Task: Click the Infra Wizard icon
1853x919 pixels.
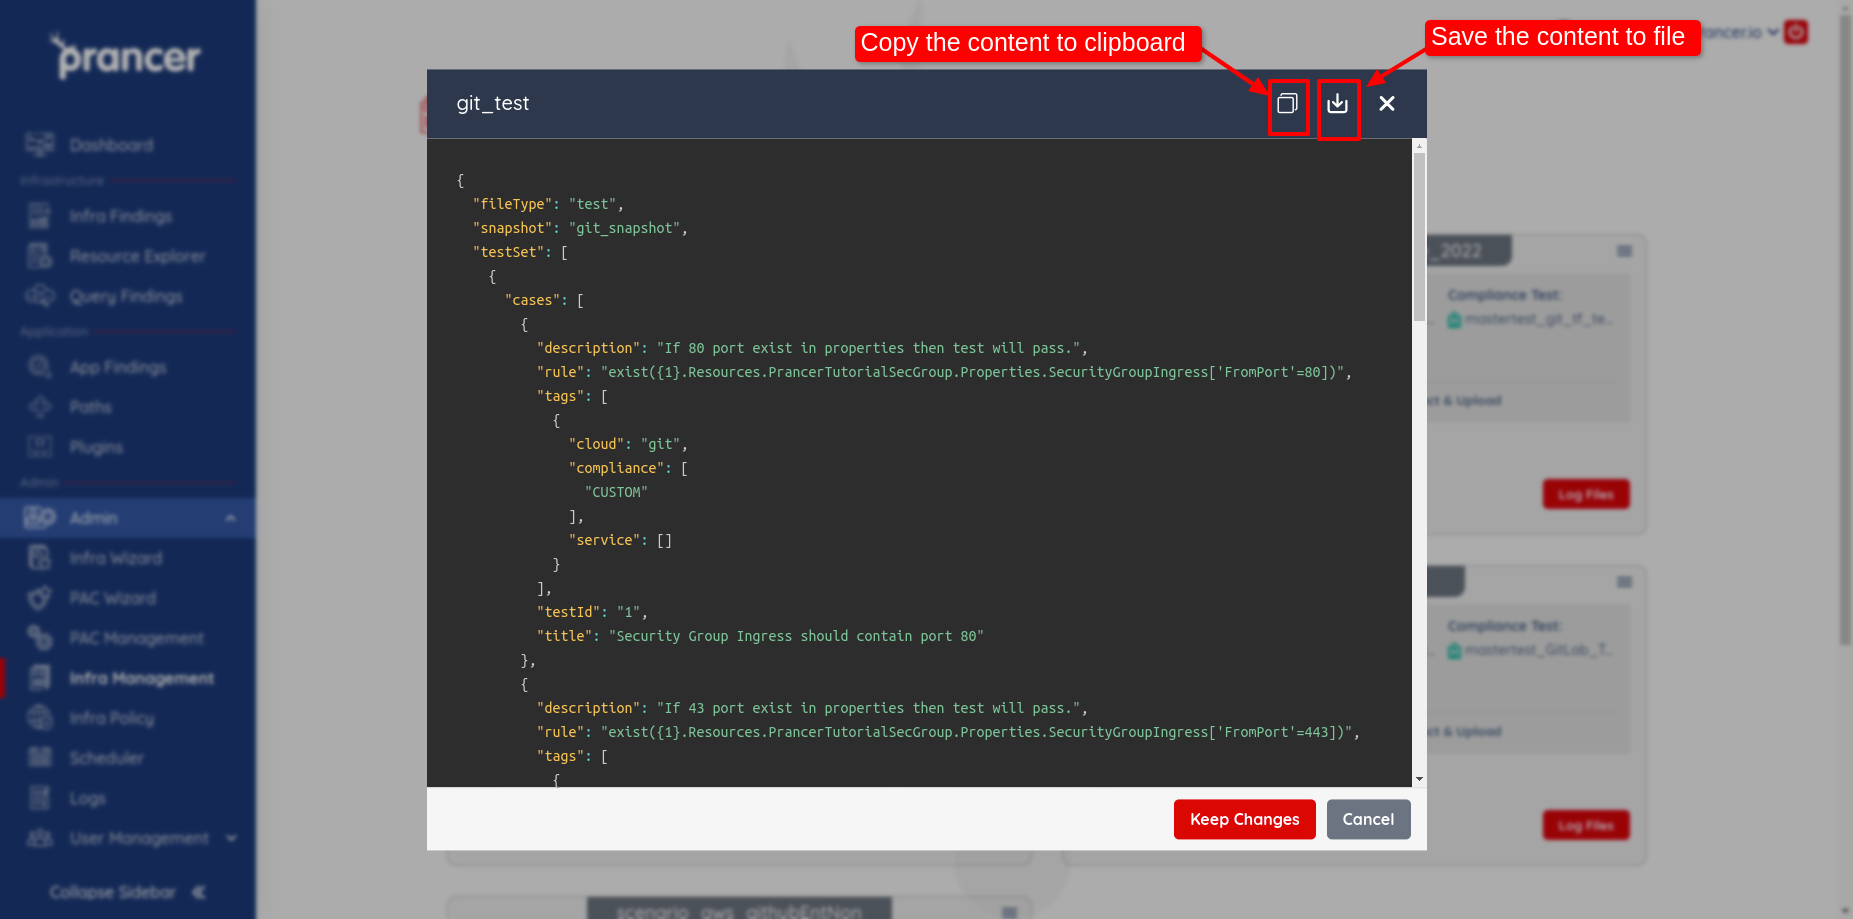Action: (x=40, y=558)
